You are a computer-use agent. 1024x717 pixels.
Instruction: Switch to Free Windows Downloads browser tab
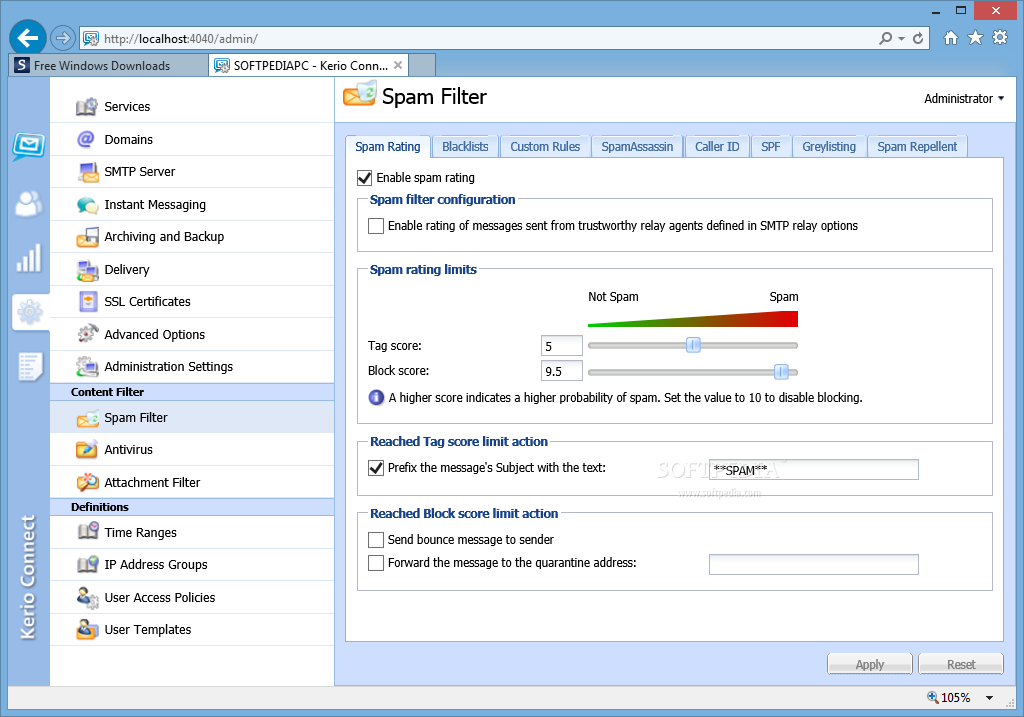point(108,65)
